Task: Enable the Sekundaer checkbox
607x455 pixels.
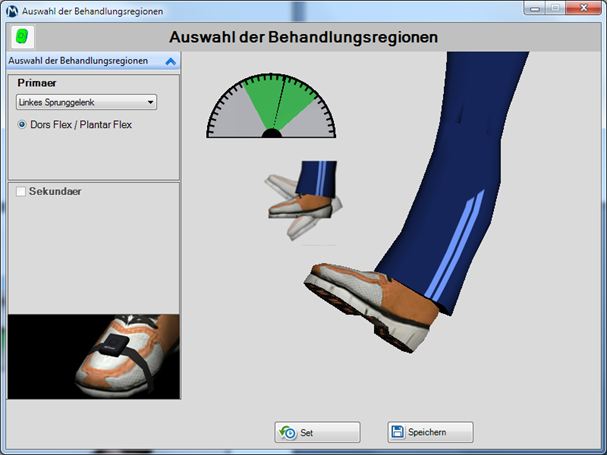Action: pyautogui.click(x=22, y=190)
